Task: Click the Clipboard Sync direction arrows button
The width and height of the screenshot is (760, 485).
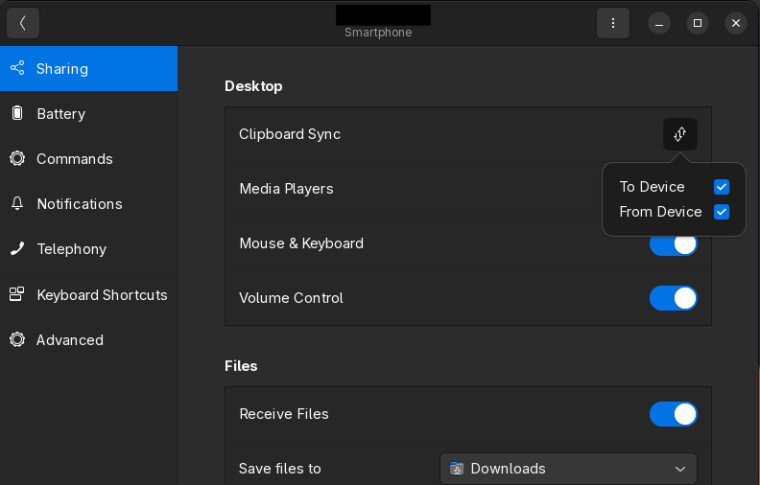Action: (x=680, y=134)
